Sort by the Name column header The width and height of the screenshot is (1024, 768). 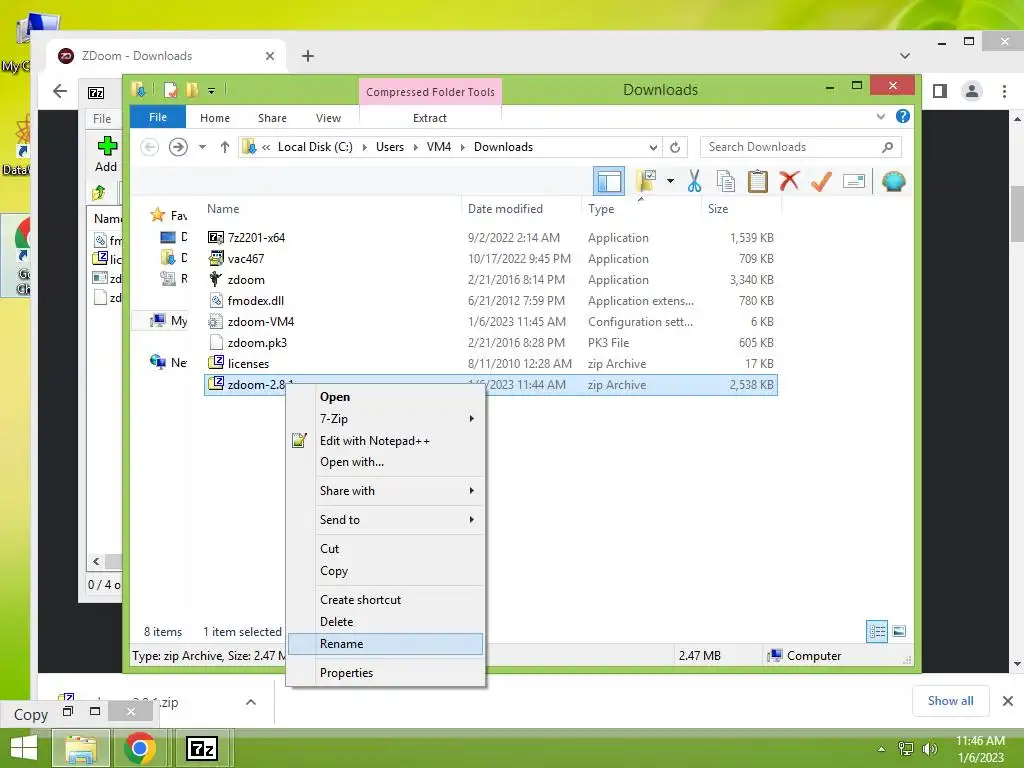[x=223, y=209]
